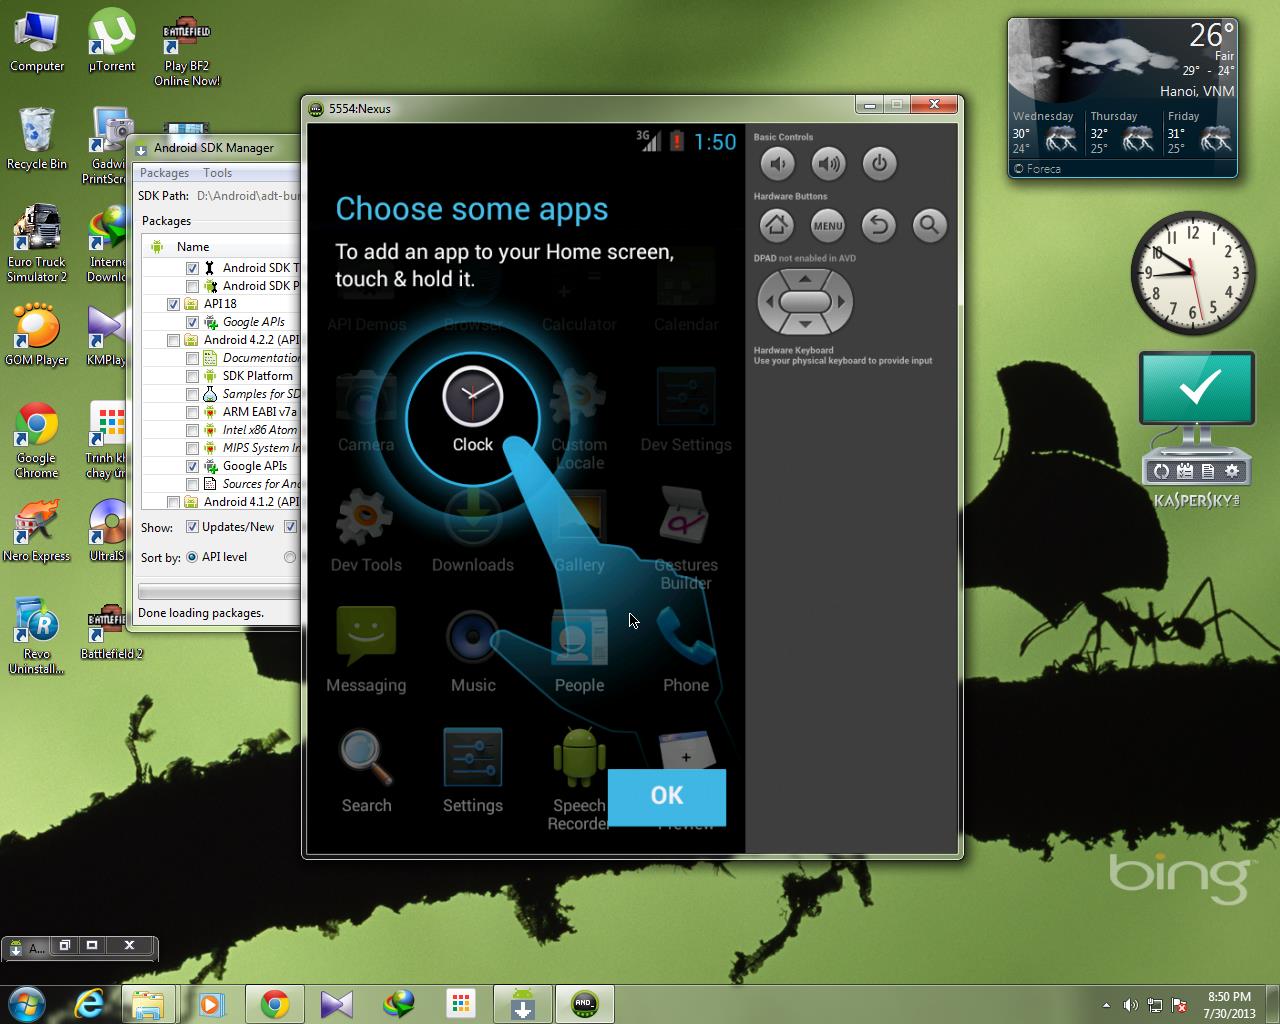Launch Euro Truck Simulator 2 shortcut
This screenshot has height=1024, width=1280.
coord(37,245)
